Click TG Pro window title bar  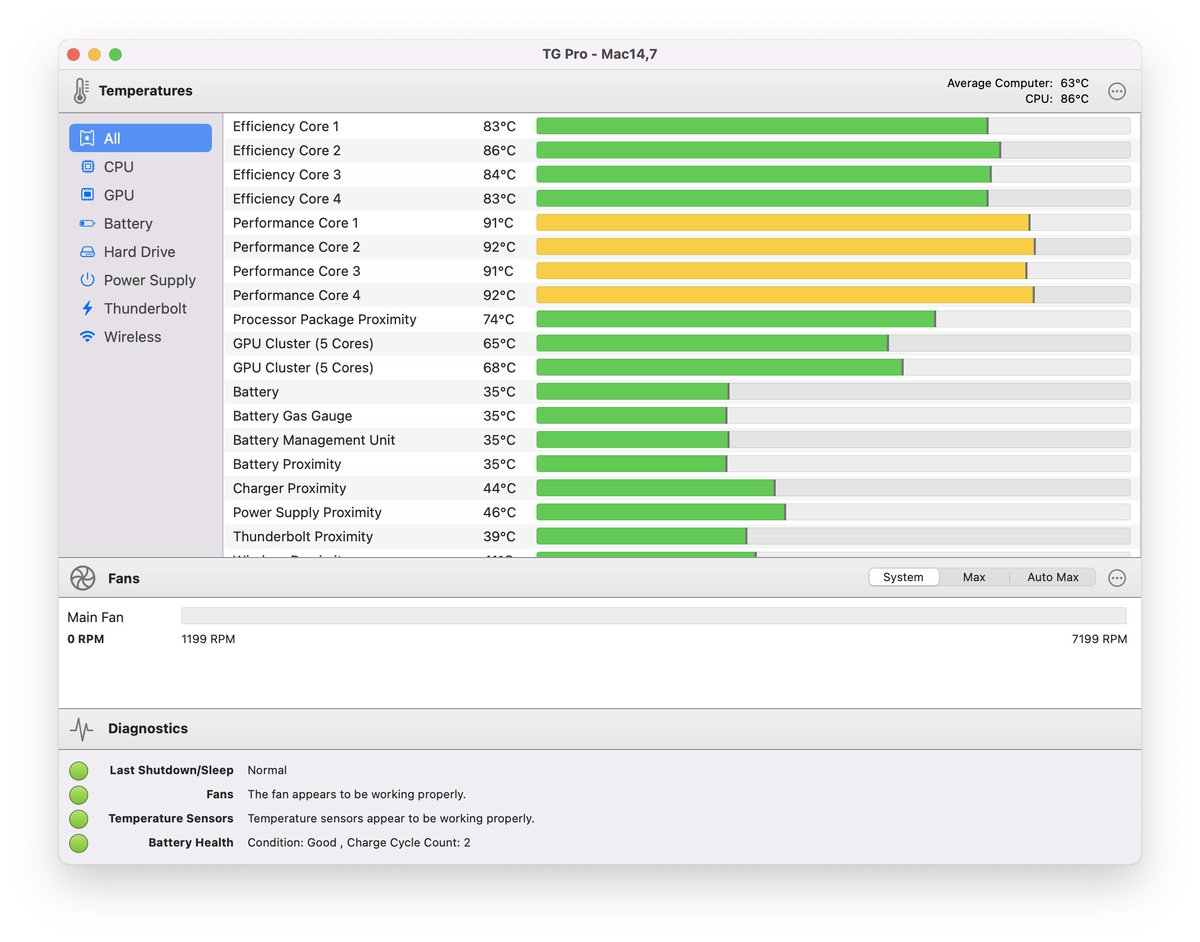[x=600, y=54]
